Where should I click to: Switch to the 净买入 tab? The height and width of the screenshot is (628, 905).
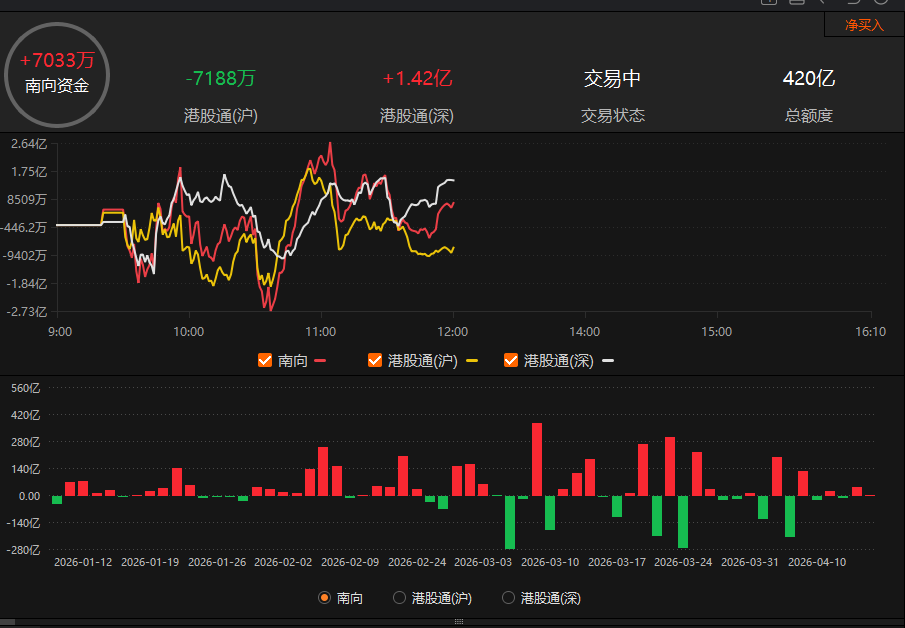pos(864,25)
